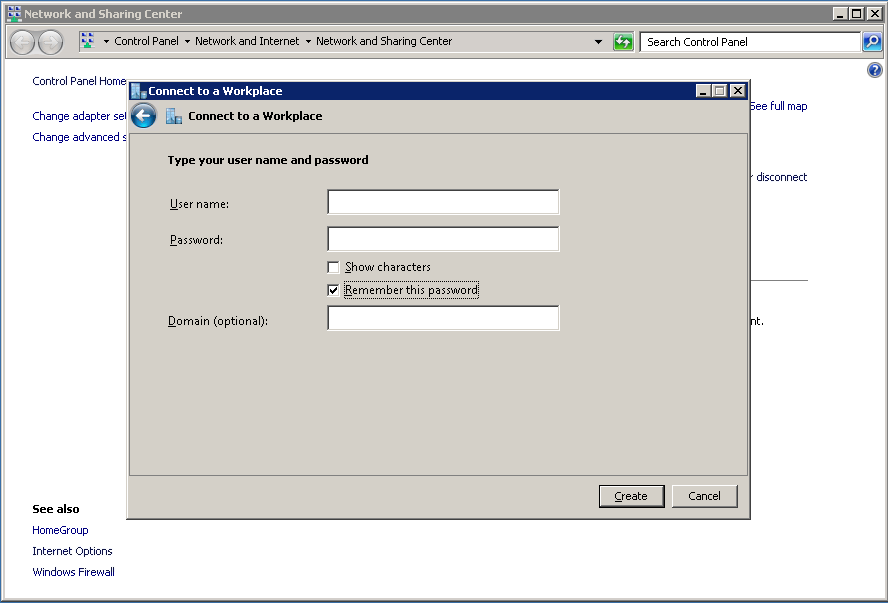Click the blue back arrow in the wizard
Screen dimensions: 888x603
coord(144,116)
